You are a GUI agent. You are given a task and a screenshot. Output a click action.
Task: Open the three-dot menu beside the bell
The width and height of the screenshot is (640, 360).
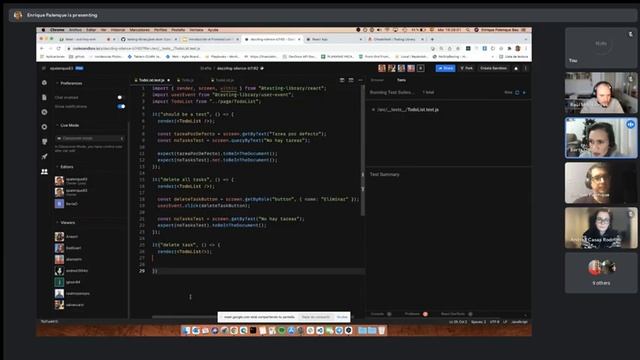[525, 68]
